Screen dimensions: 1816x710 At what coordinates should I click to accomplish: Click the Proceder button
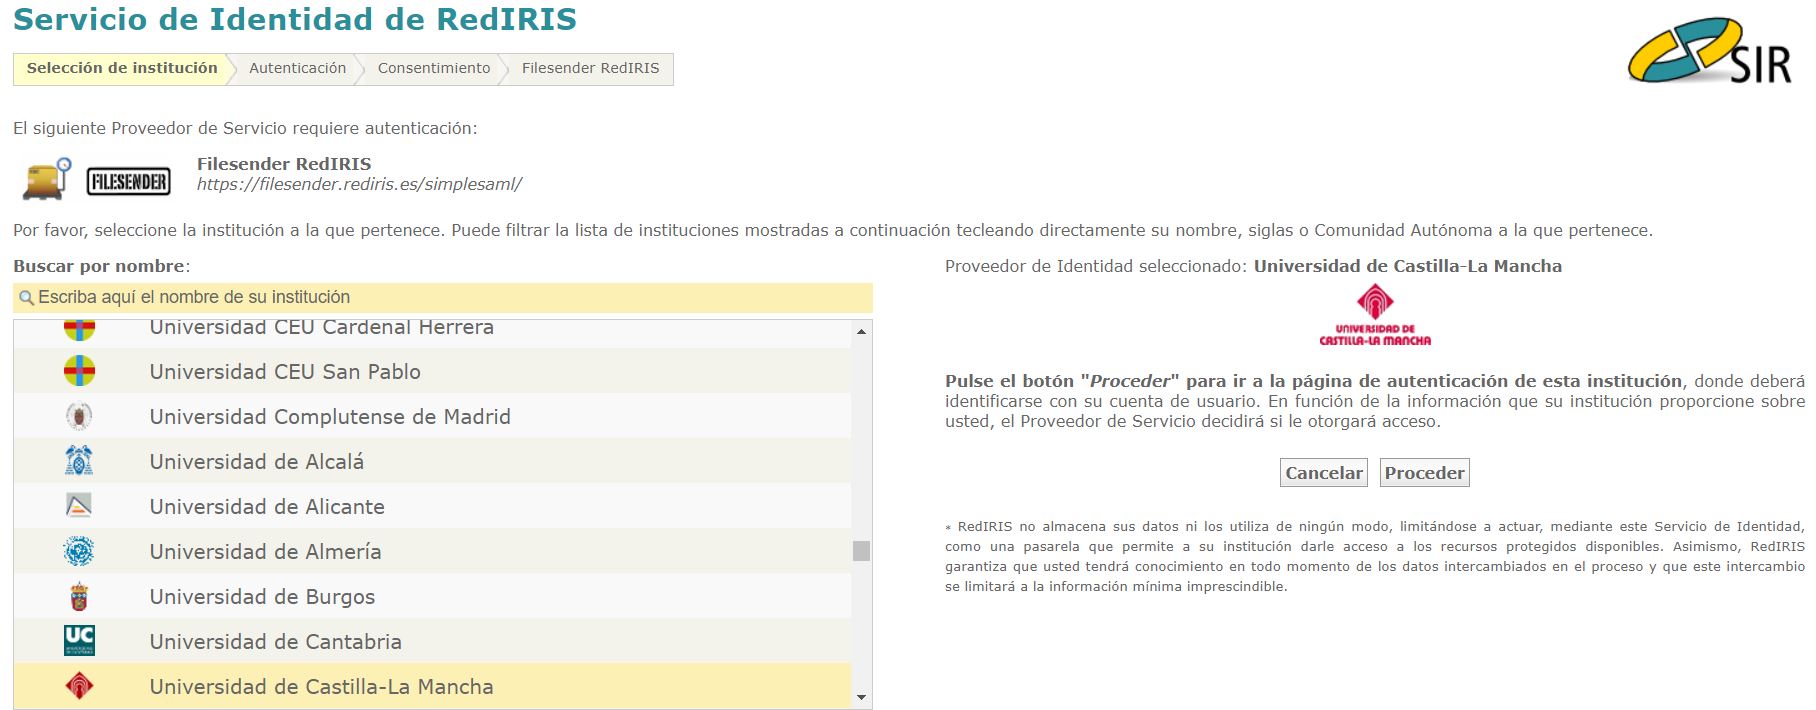(1424, 473)
